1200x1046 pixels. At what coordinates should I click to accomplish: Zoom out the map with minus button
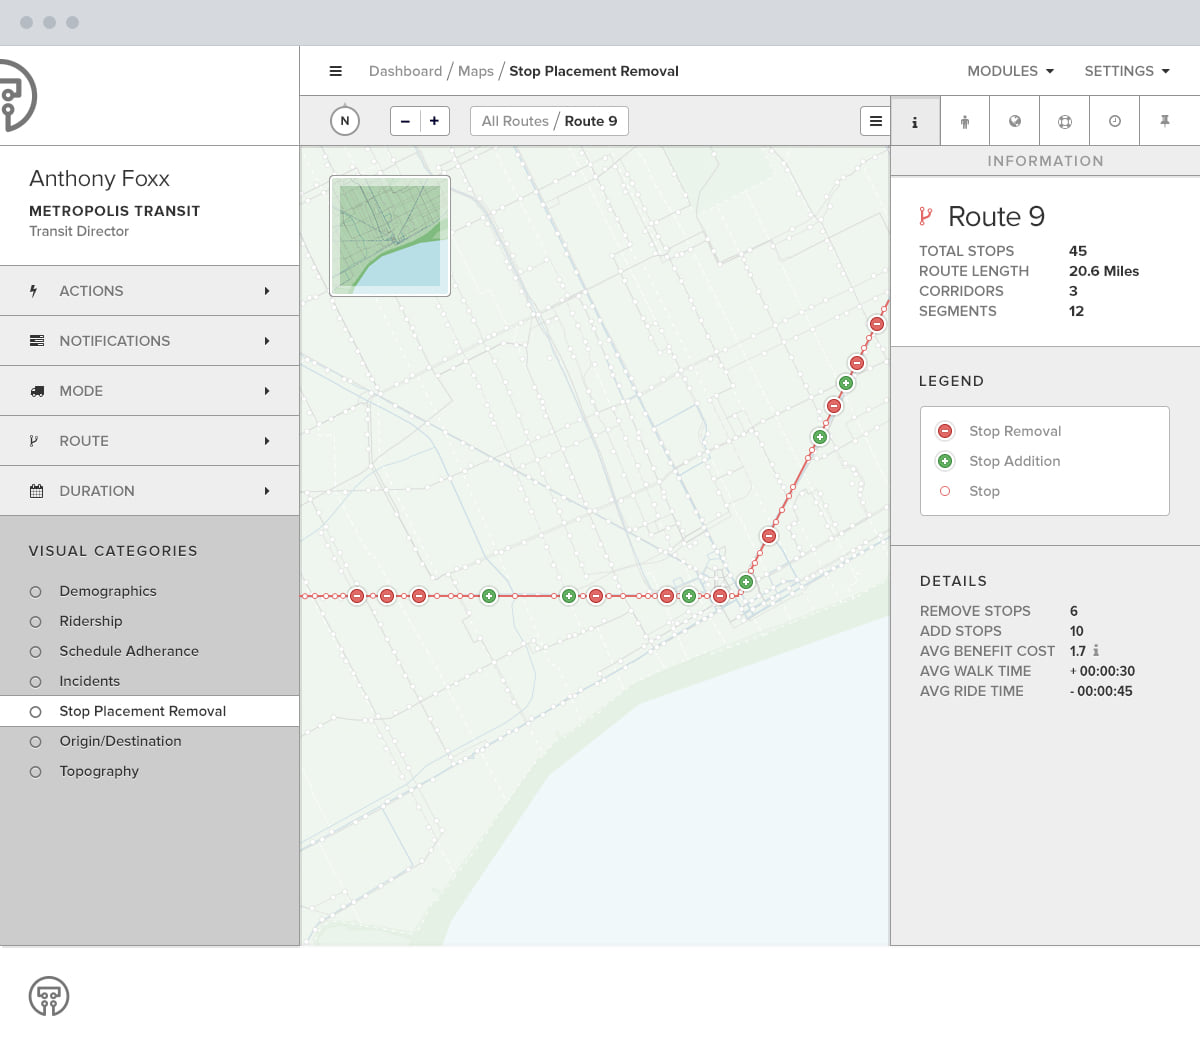coord(405,121)
